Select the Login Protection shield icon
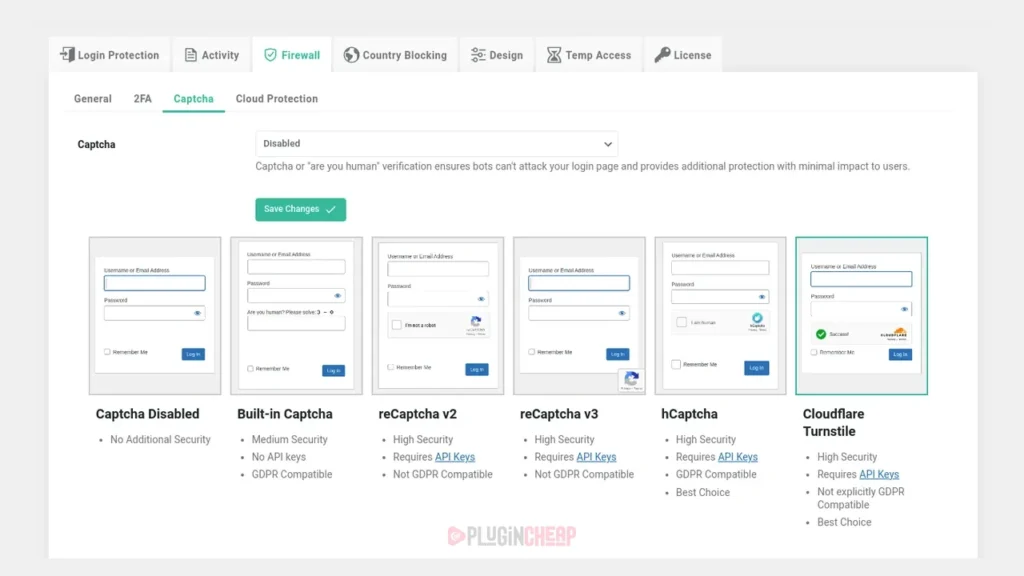Image resolution: width=1024 pixels, height=576 pixels. 67,55
